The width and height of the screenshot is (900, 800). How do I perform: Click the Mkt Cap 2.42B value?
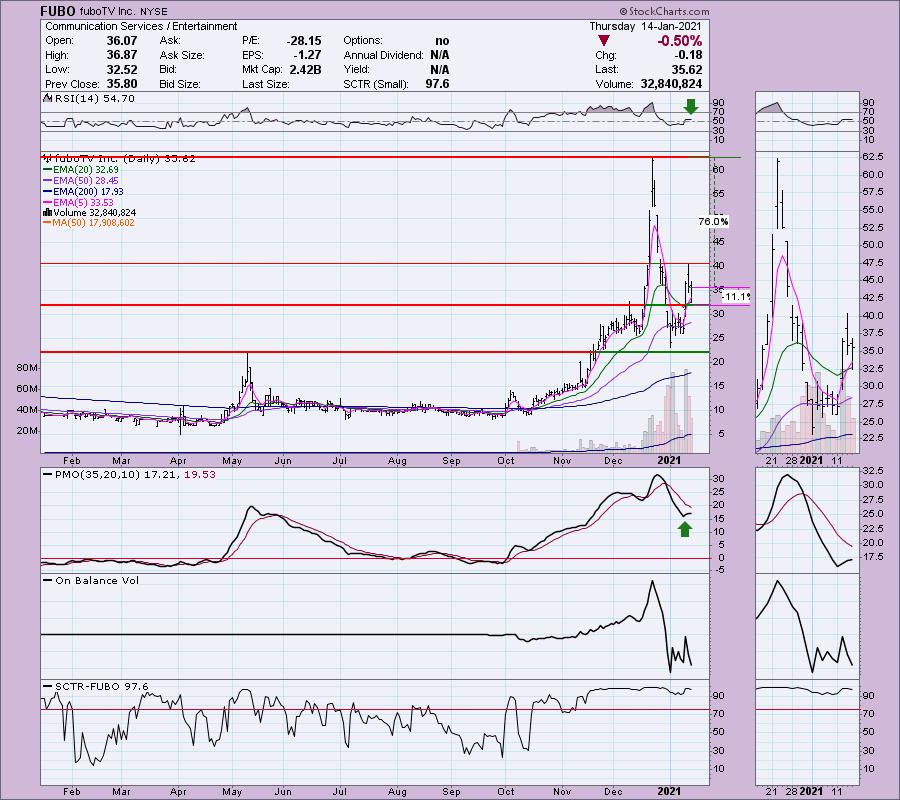click(x=305, y=69)
